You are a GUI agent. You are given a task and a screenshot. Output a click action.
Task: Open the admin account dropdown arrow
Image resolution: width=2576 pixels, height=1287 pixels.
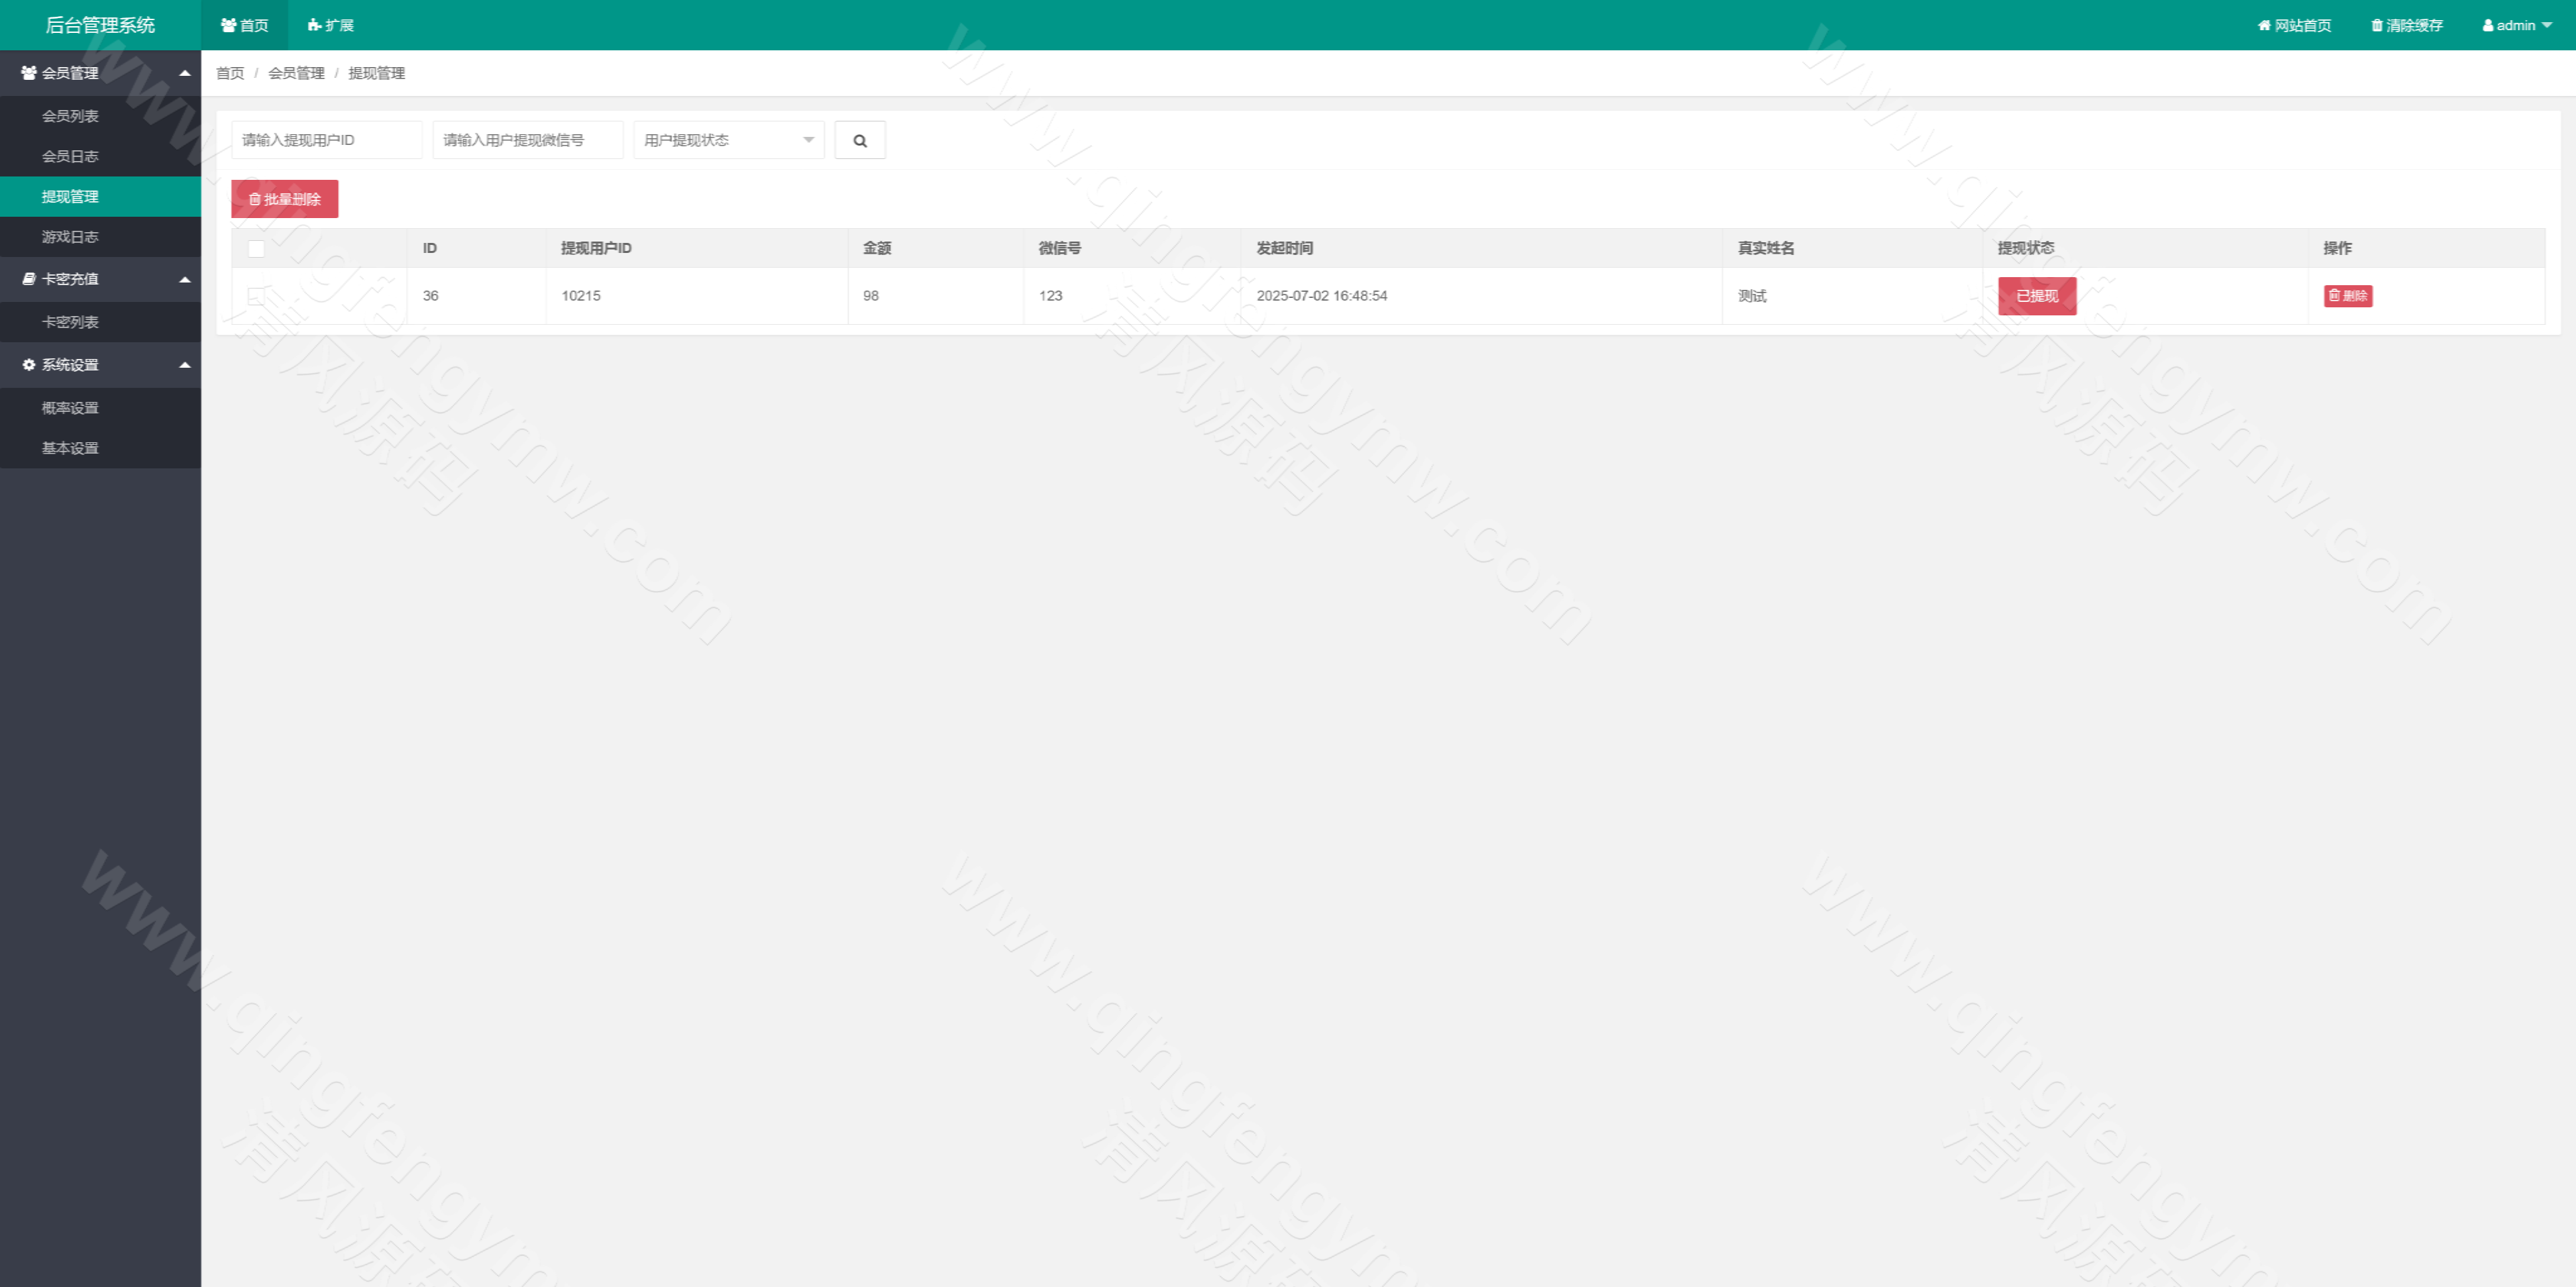[2547, 25]
